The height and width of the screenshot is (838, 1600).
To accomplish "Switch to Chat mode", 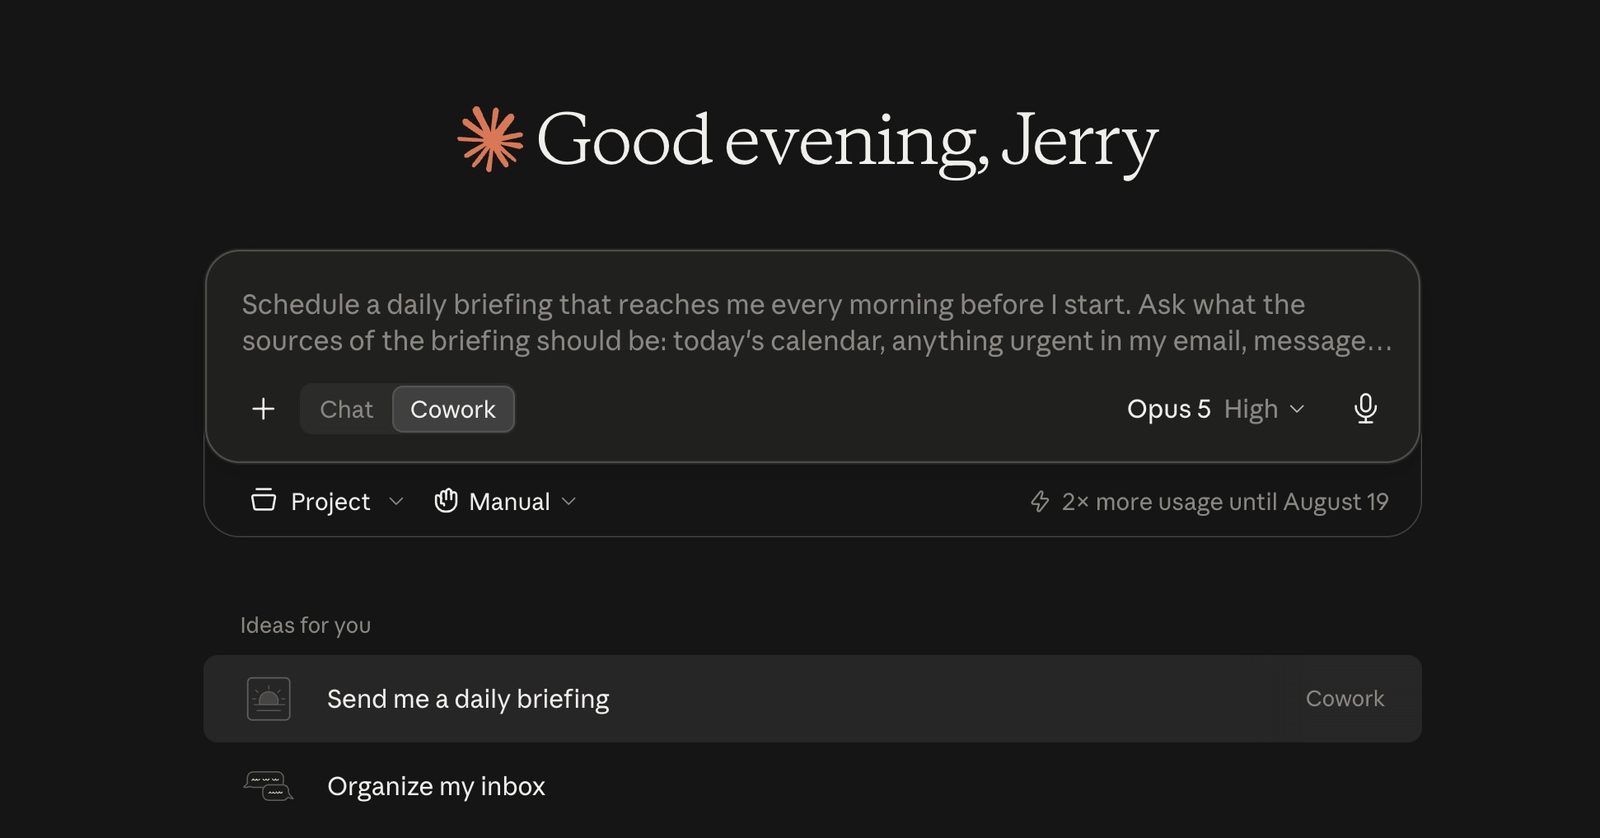I will coord(346,409).
